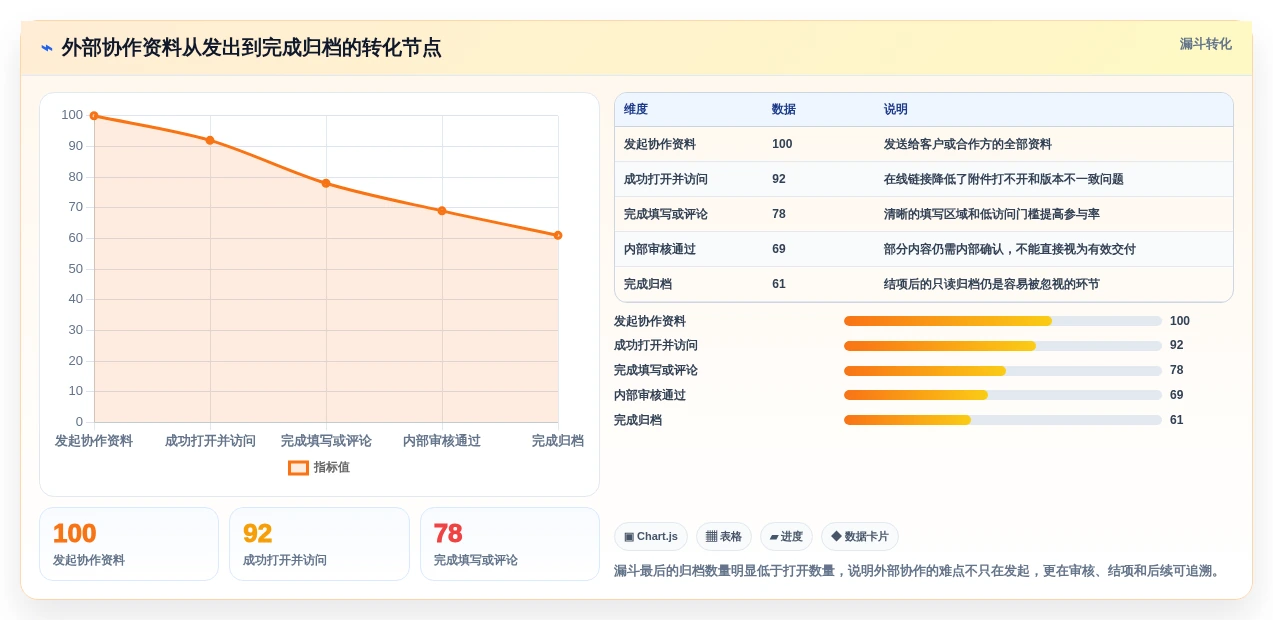
Task: Click the table value 92
Action: [779, 179]
